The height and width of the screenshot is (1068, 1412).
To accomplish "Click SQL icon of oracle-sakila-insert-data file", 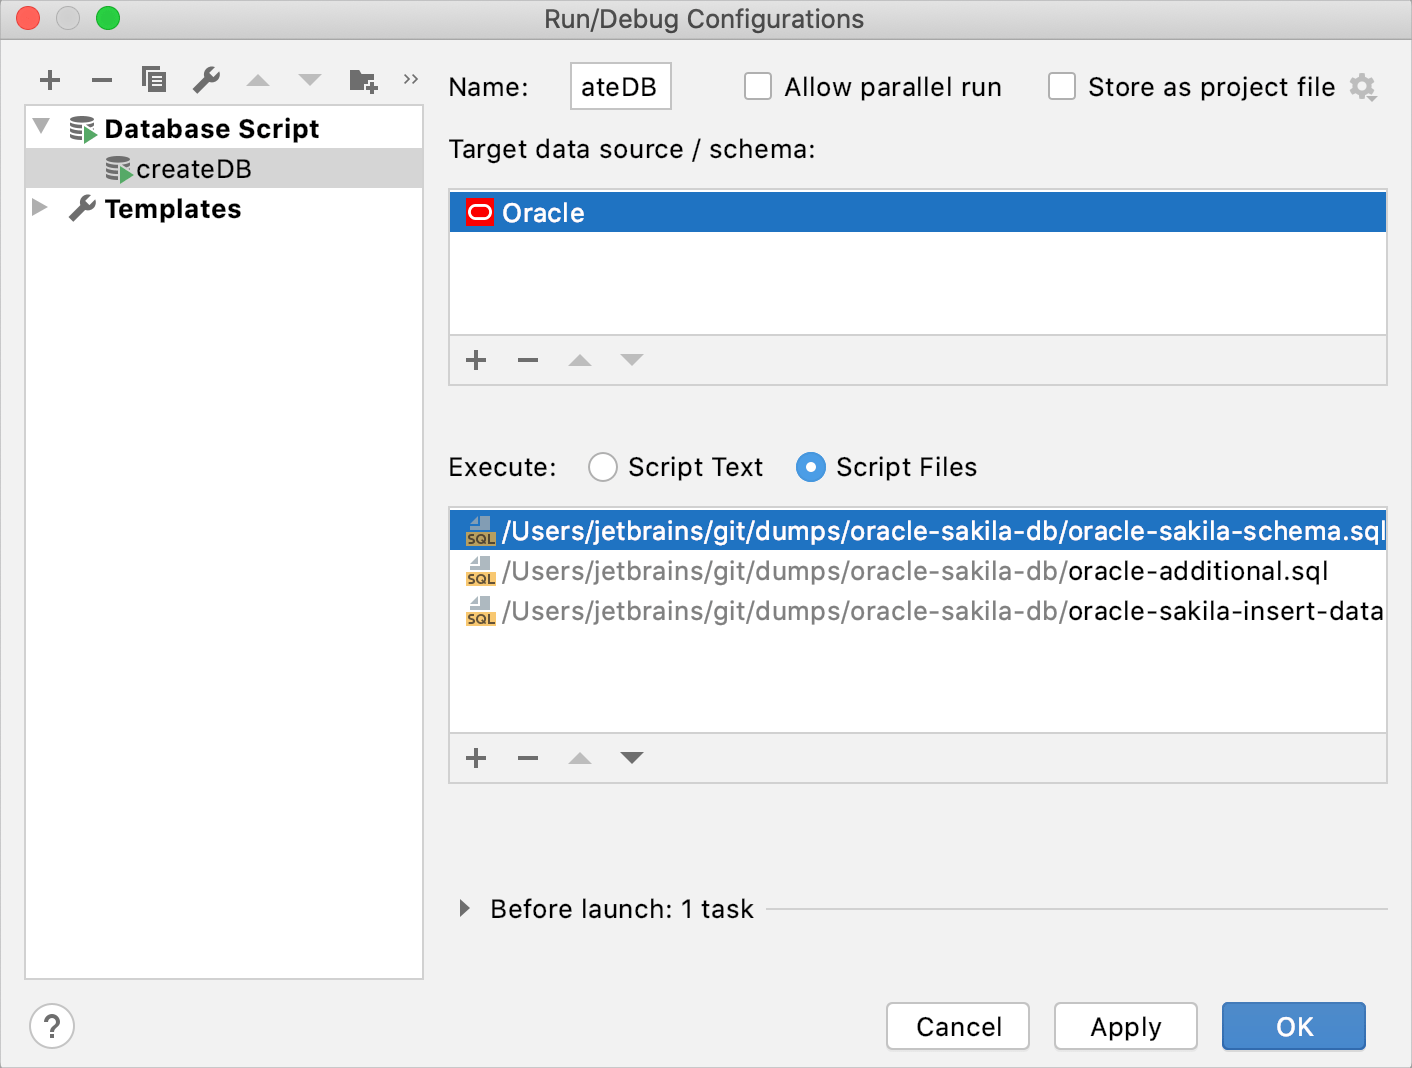I will 481,611.
